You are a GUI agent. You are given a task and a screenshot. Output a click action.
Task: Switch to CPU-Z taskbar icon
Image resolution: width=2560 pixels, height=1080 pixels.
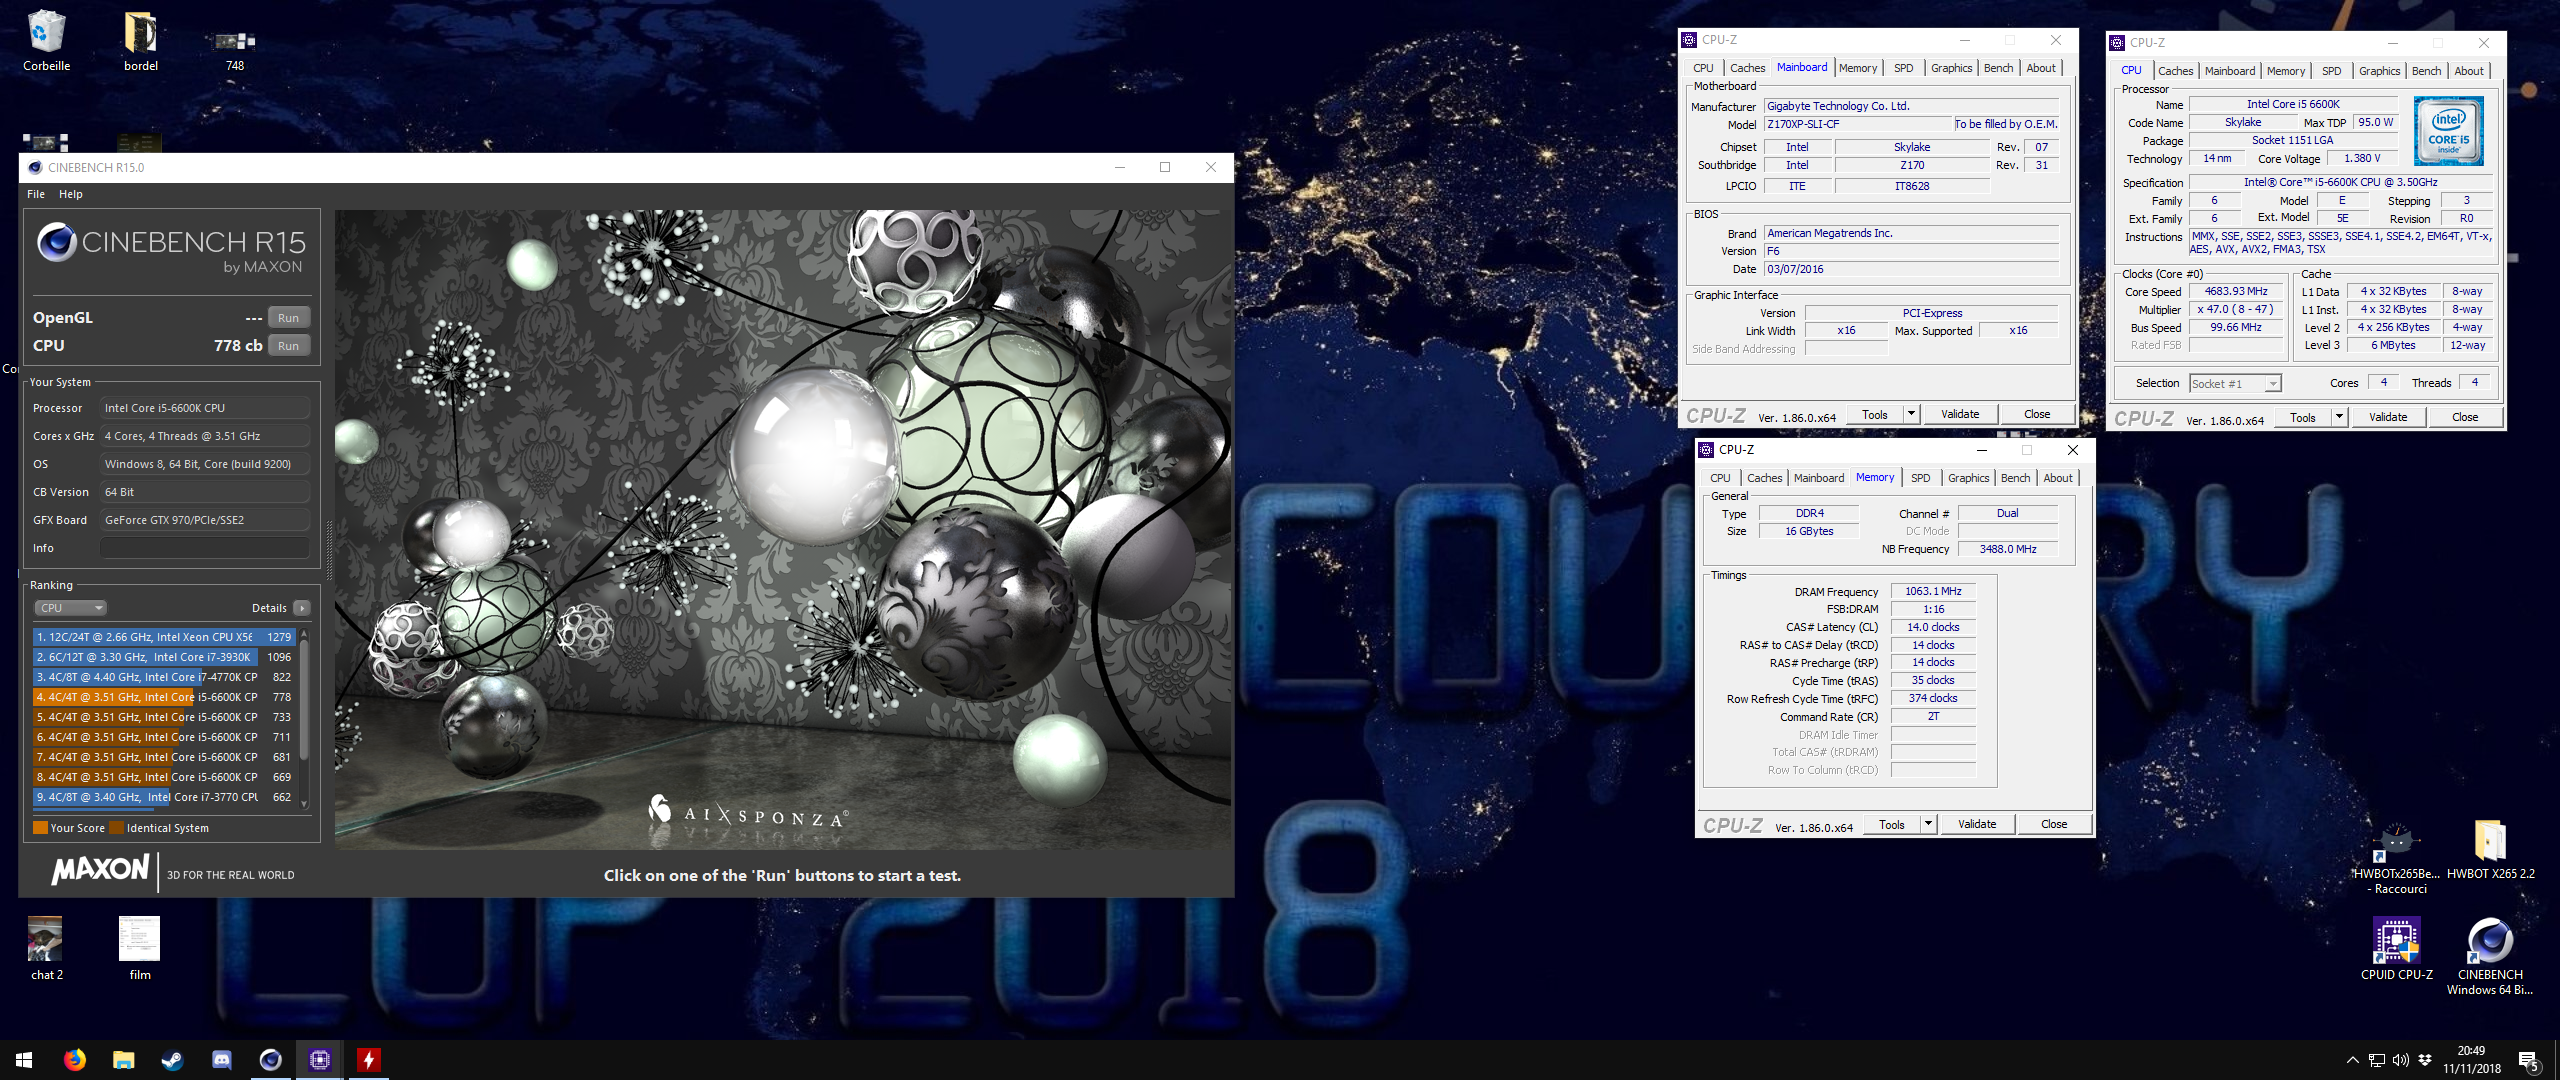pyautogui.click(x=319, y=1060)
